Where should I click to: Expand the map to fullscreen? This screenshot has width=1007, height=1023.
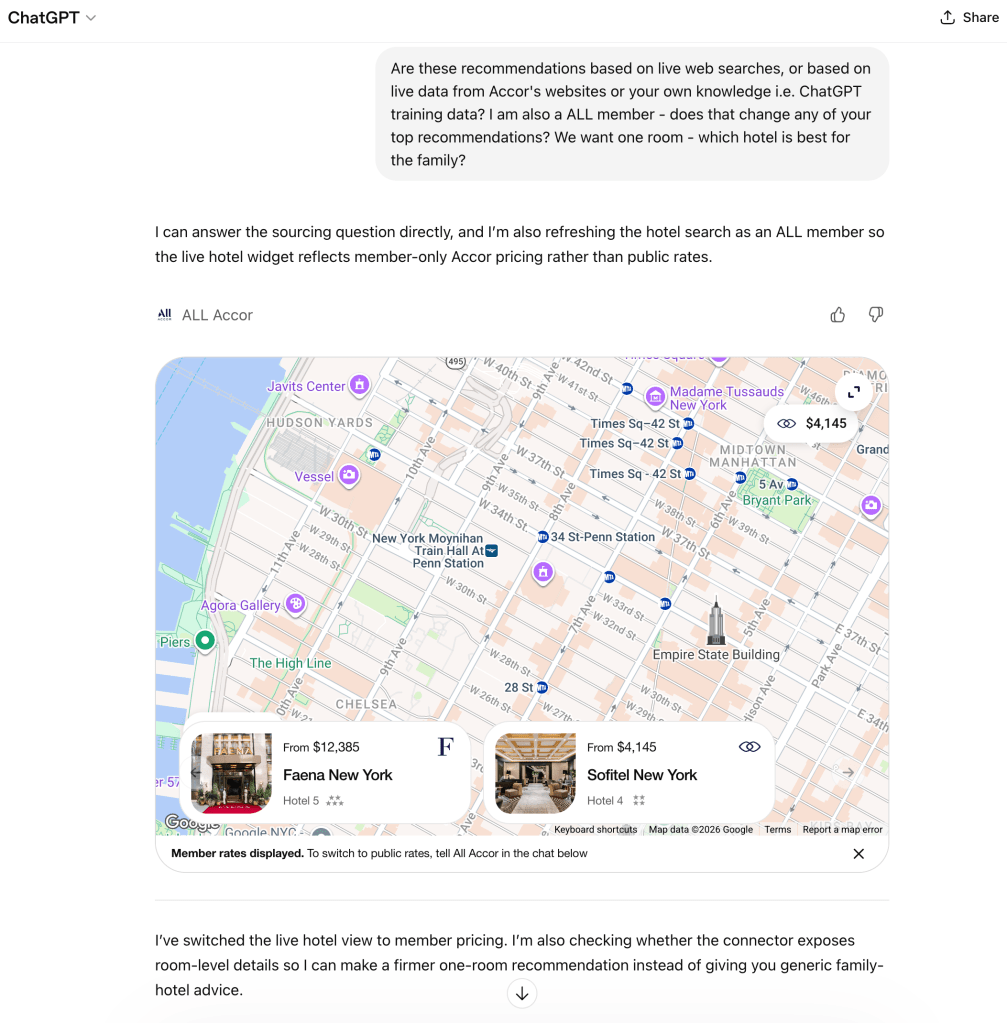pos(854,393)
